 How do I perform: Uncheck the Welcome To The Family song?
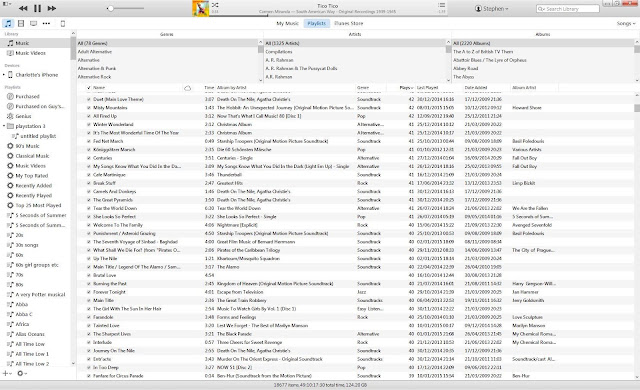[89, 225]
